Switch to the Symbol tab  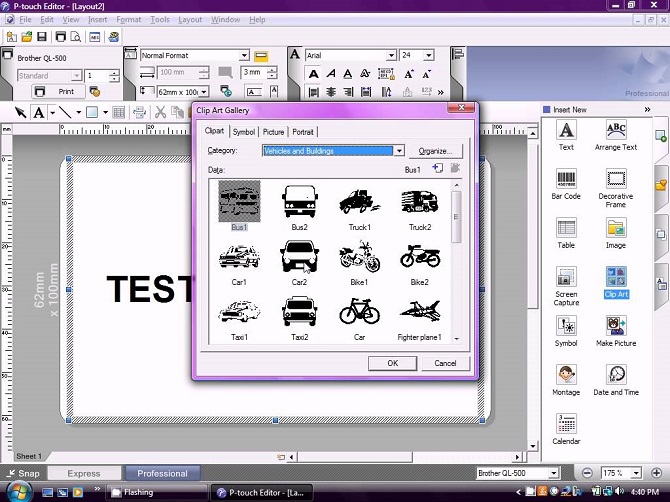coord(243,132)
